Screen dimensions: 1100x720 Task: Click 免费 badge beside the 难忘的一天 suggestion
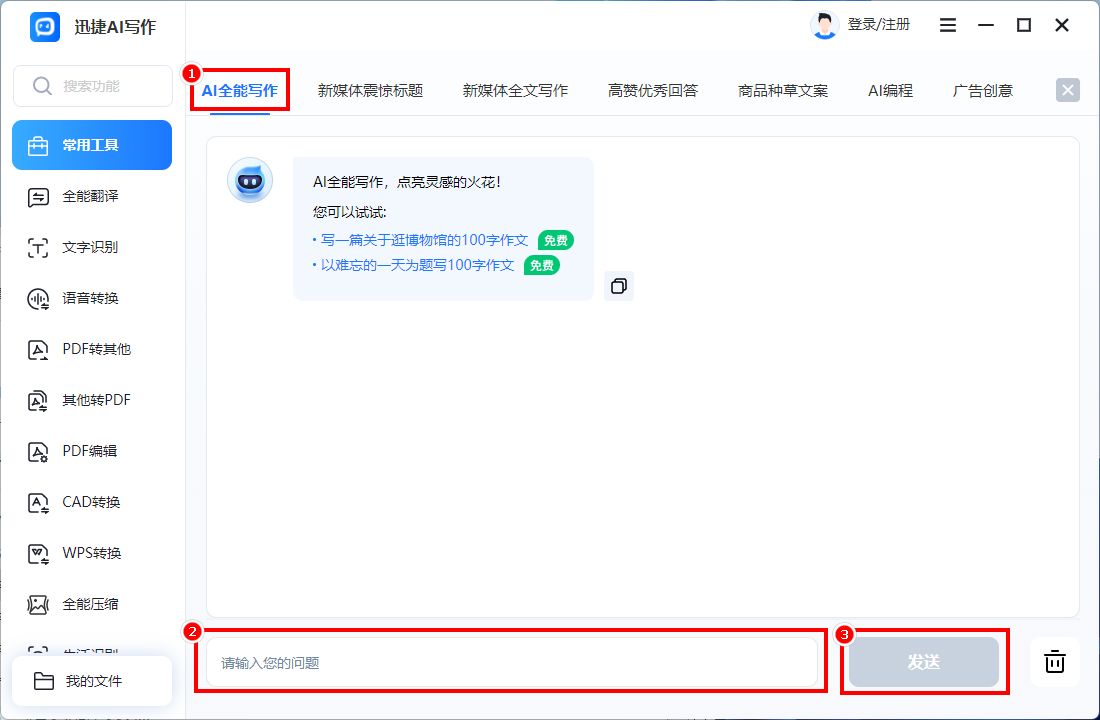pos(542,265)
